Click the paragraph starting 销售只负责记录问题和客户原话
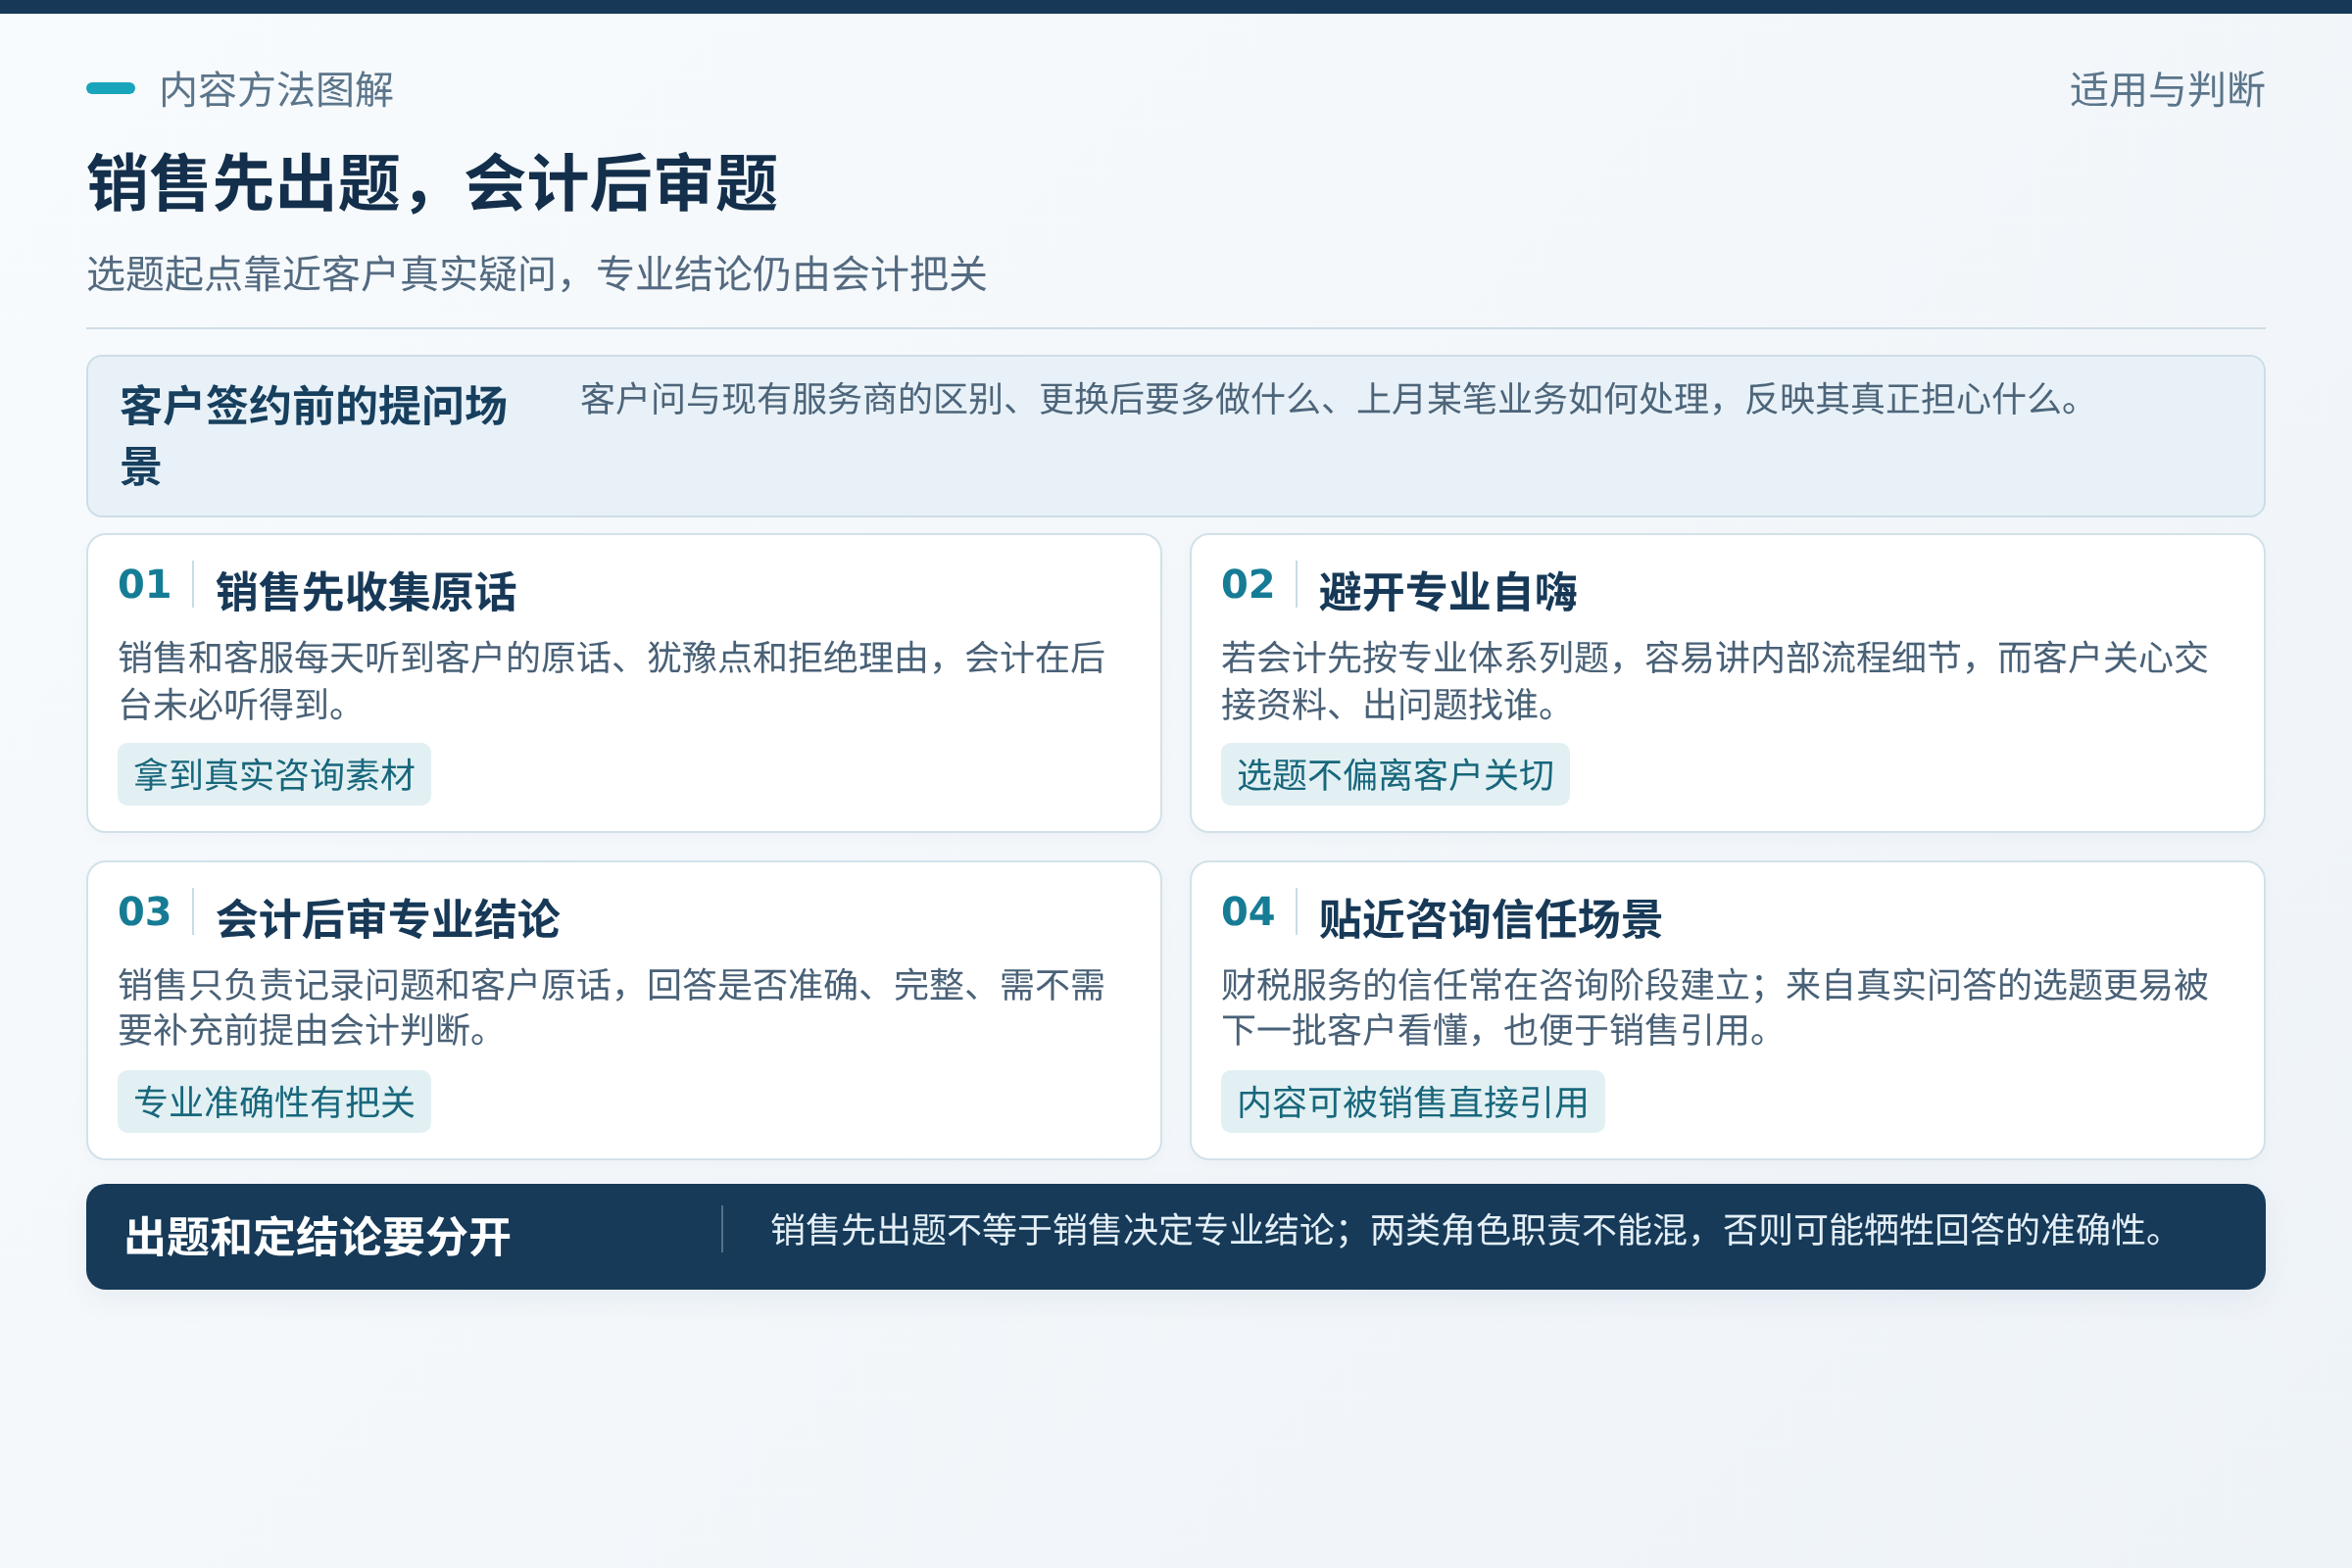The image size is (2352, 1568). 611,1008
